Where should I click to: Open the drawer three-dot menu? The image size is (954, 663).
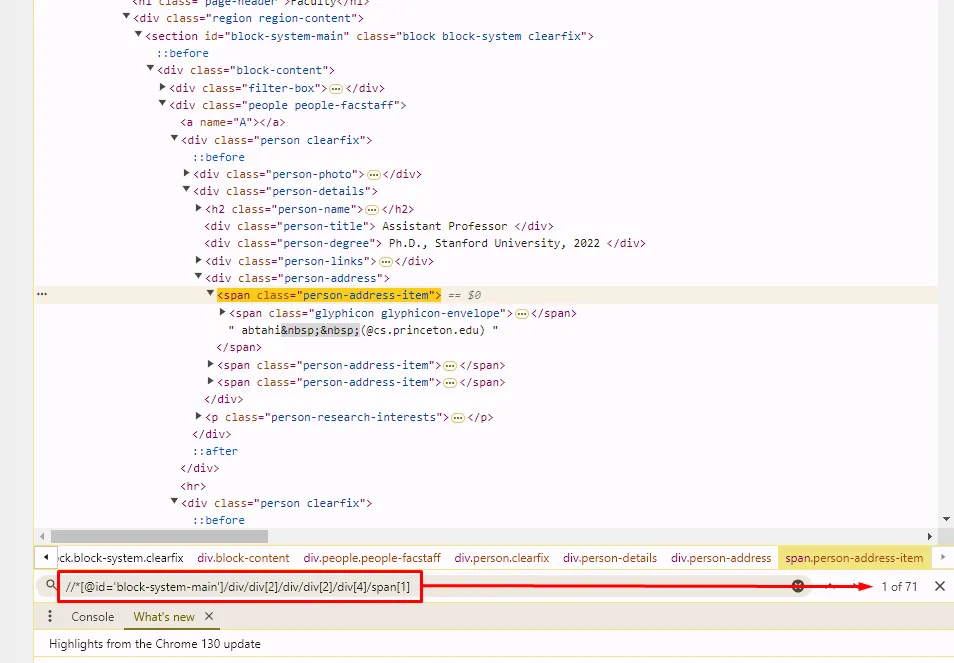click(50, 617)
